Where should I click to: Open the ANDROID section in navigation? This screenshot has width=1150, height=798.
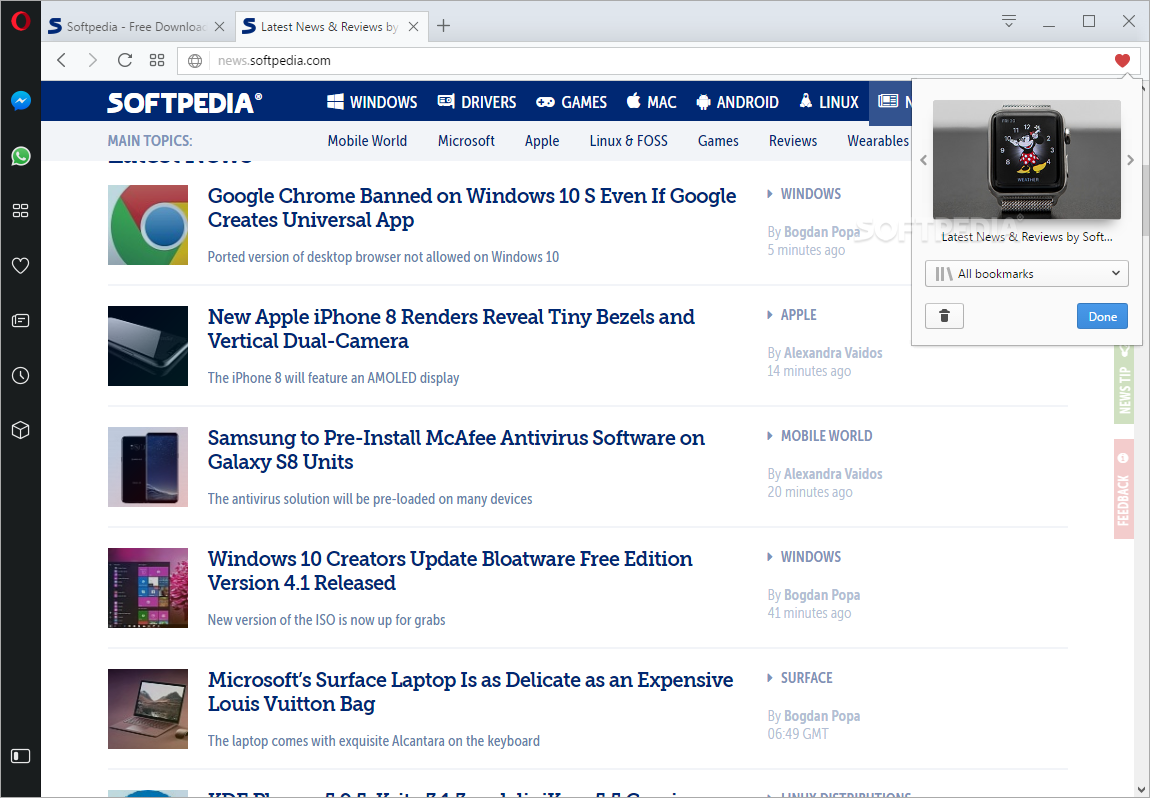coord(737,102)
